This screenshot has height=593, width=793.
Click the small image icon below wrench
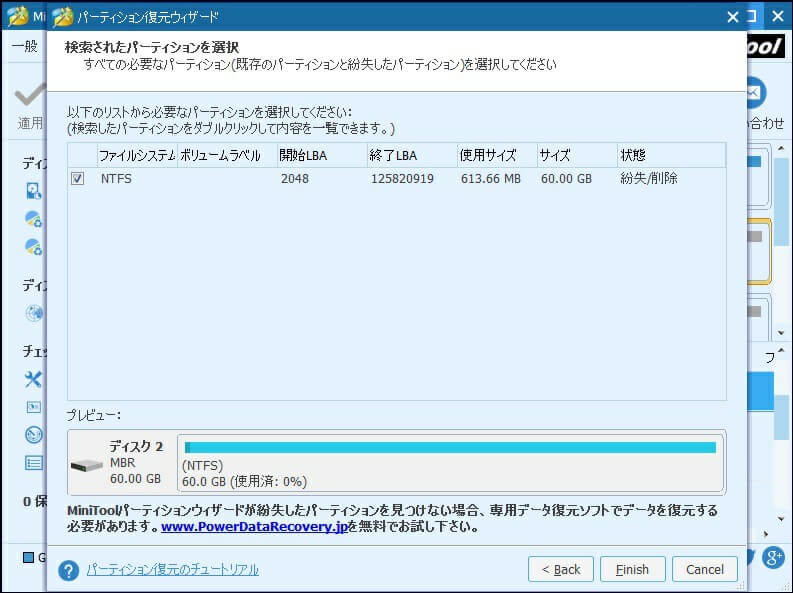[x=34, y=407]
